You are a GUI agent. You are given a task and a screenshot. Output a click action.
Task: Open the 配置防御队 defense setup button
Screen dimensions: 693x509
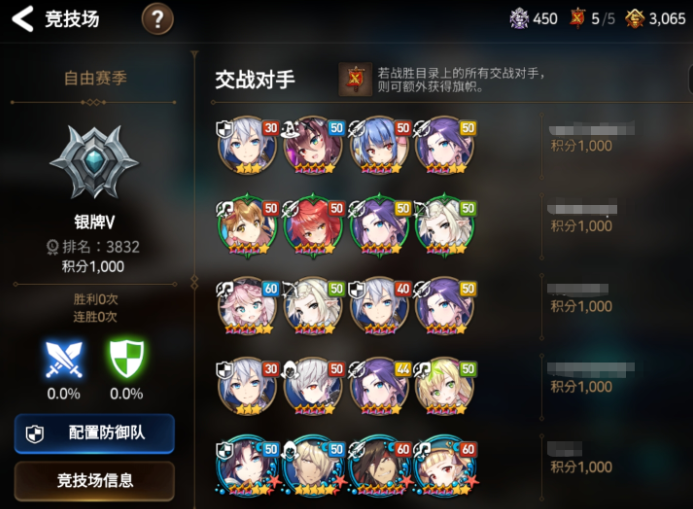tap(94, 433)
